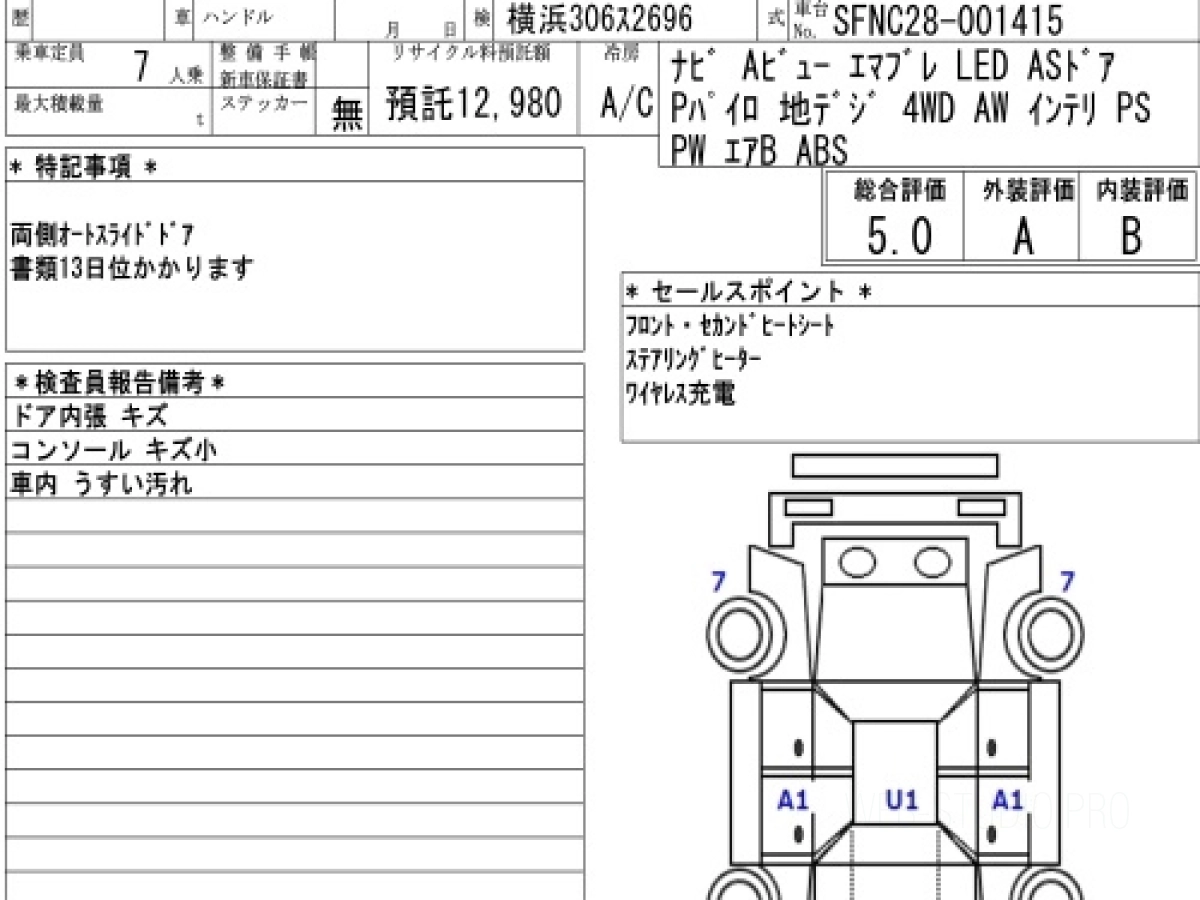Click the U1 mark on the roof diagram
This screenshot has height=900, width=1200.
tap(901, 799)
